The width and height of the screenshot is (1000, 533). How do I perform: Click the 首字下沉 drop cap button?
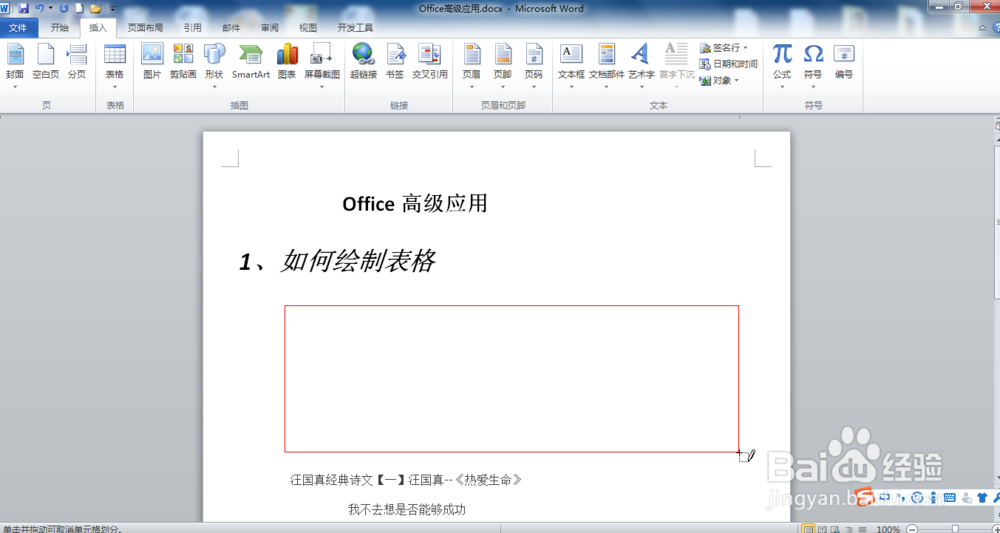[677, 66]
